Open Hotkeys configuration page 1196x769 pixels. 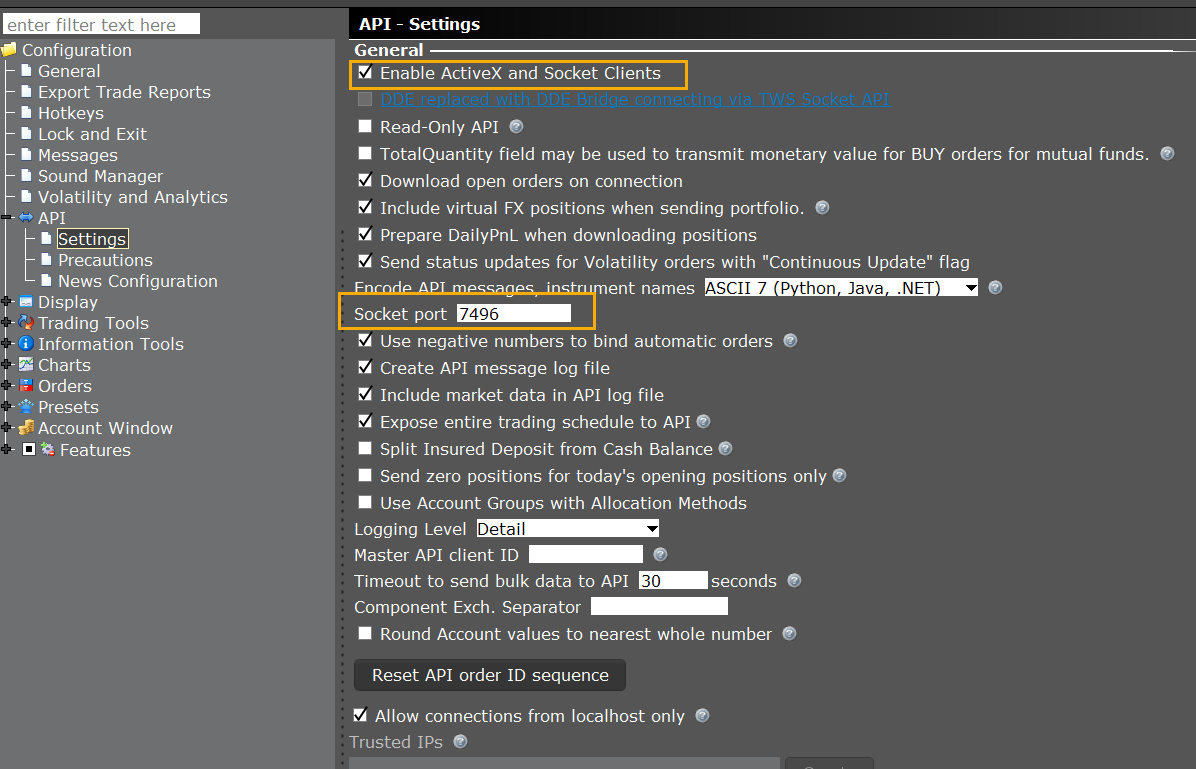(x=70, y=113)
